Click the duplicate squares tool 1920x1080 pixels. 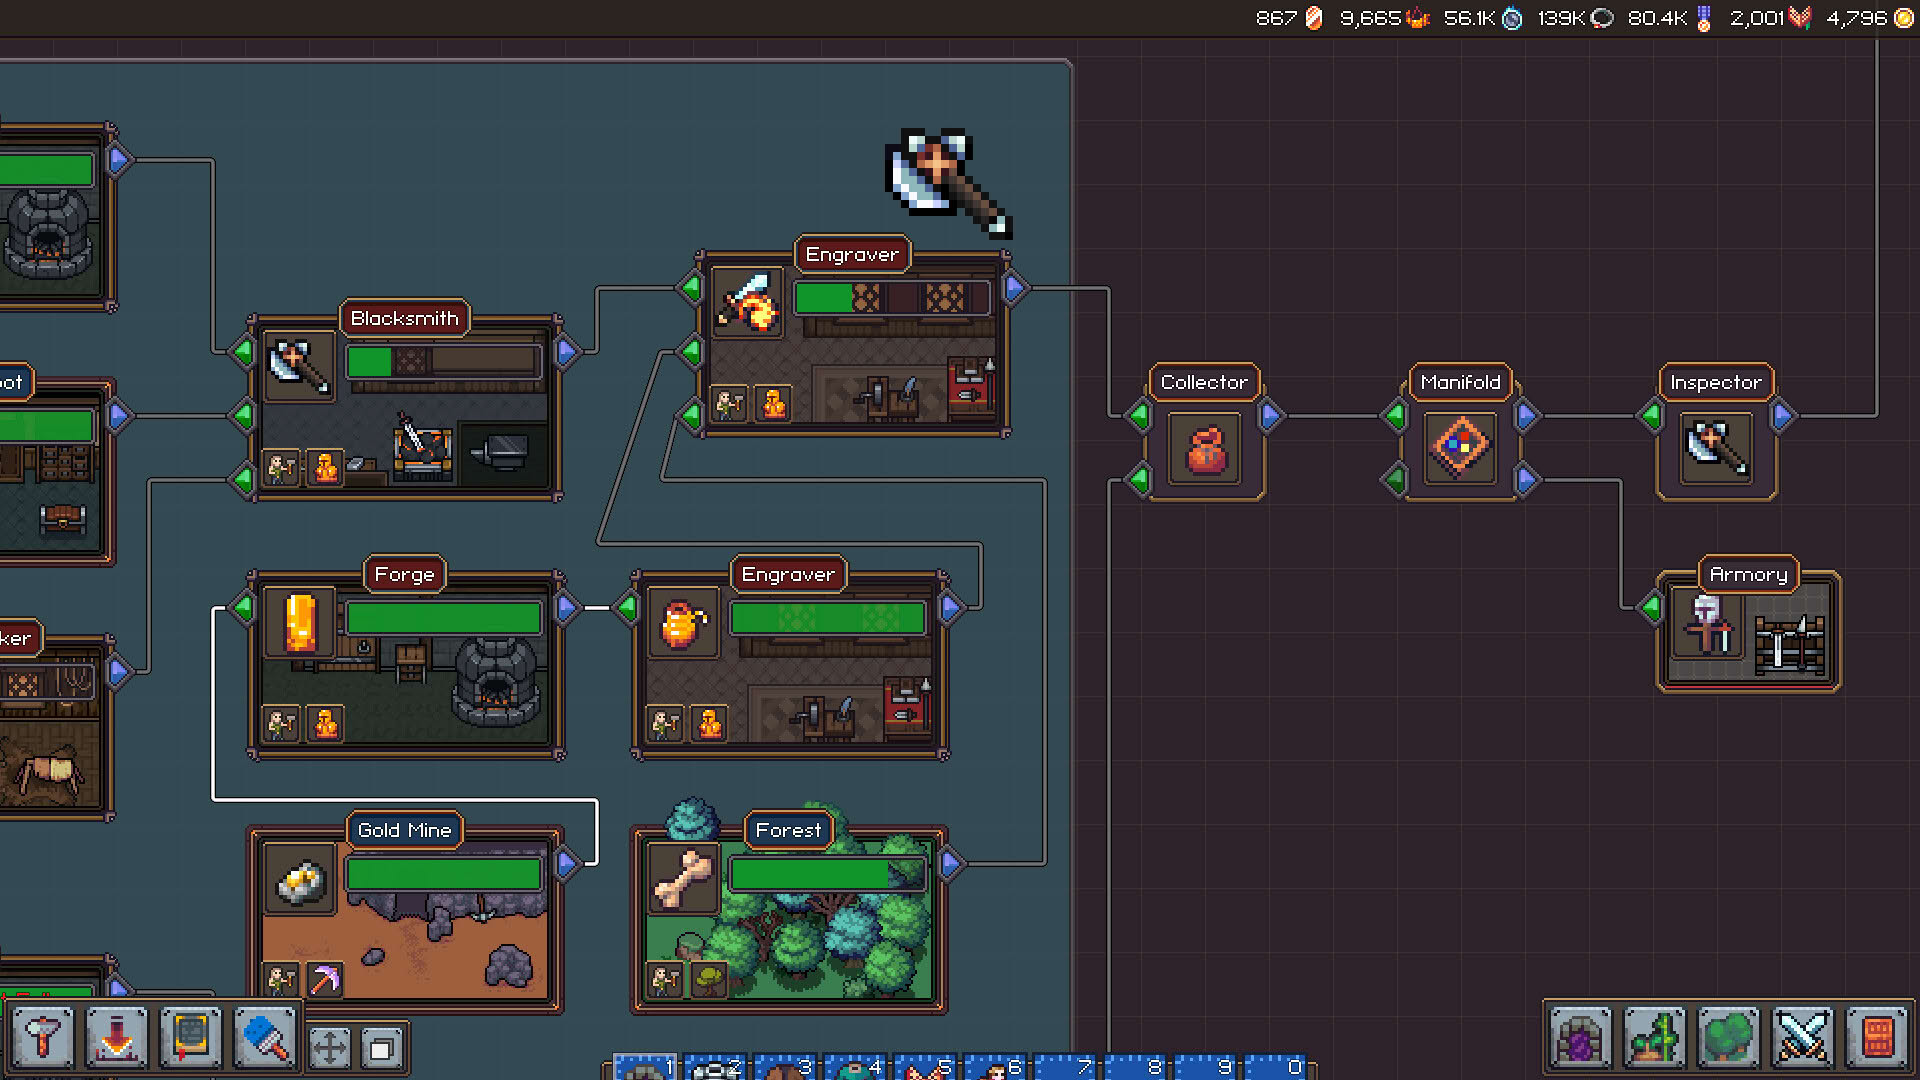click(x=381, y=1048)
